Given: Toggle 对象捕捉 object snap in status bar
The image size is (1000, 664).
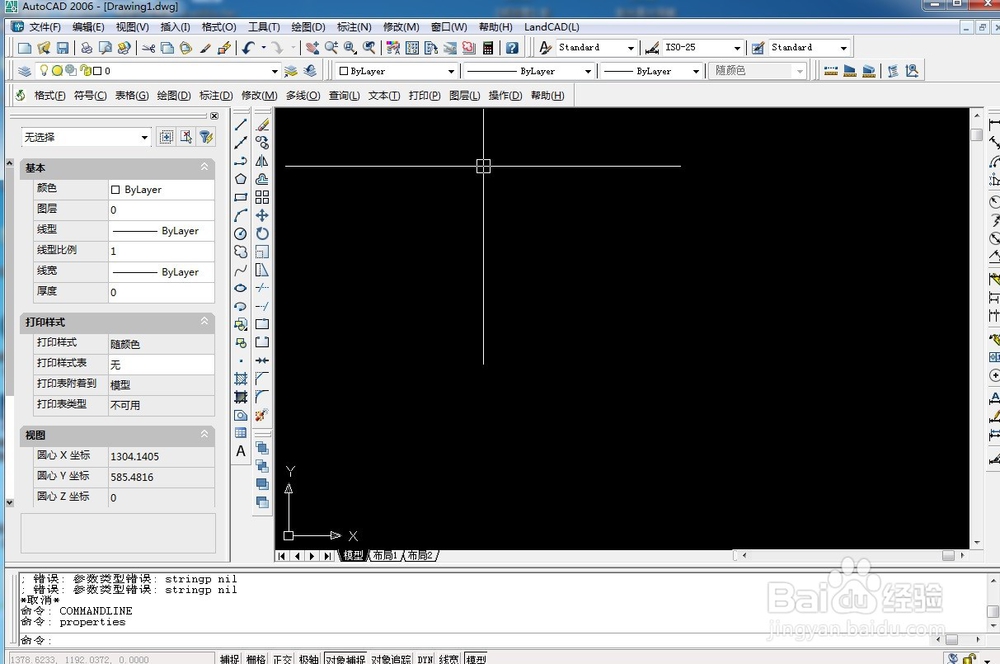Looking at the screenshot, I should [x=345, y=659].
